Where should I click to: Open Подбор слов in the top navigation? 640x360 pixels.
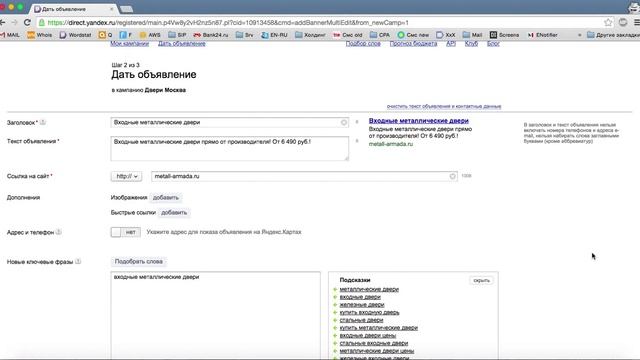(363, 44)
